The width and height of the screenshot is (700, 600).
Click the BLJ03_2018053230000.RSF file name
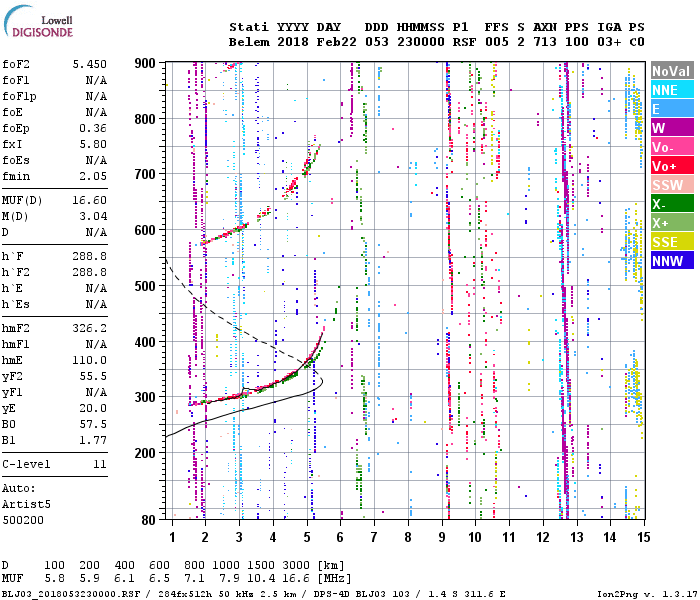coord(71,594)
